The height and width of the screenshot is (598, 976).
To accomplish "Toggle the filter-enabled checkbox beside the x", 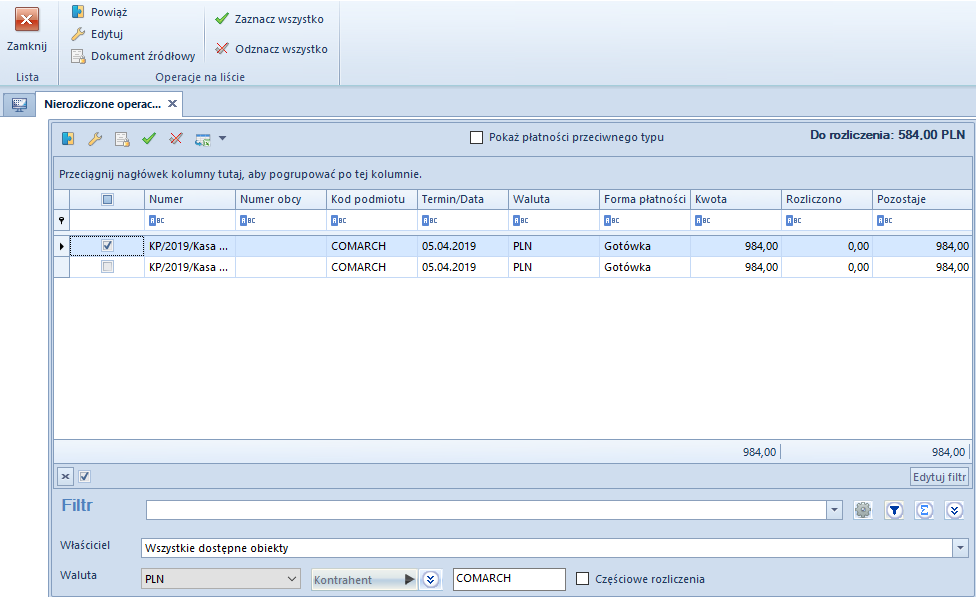I will 85,477.
